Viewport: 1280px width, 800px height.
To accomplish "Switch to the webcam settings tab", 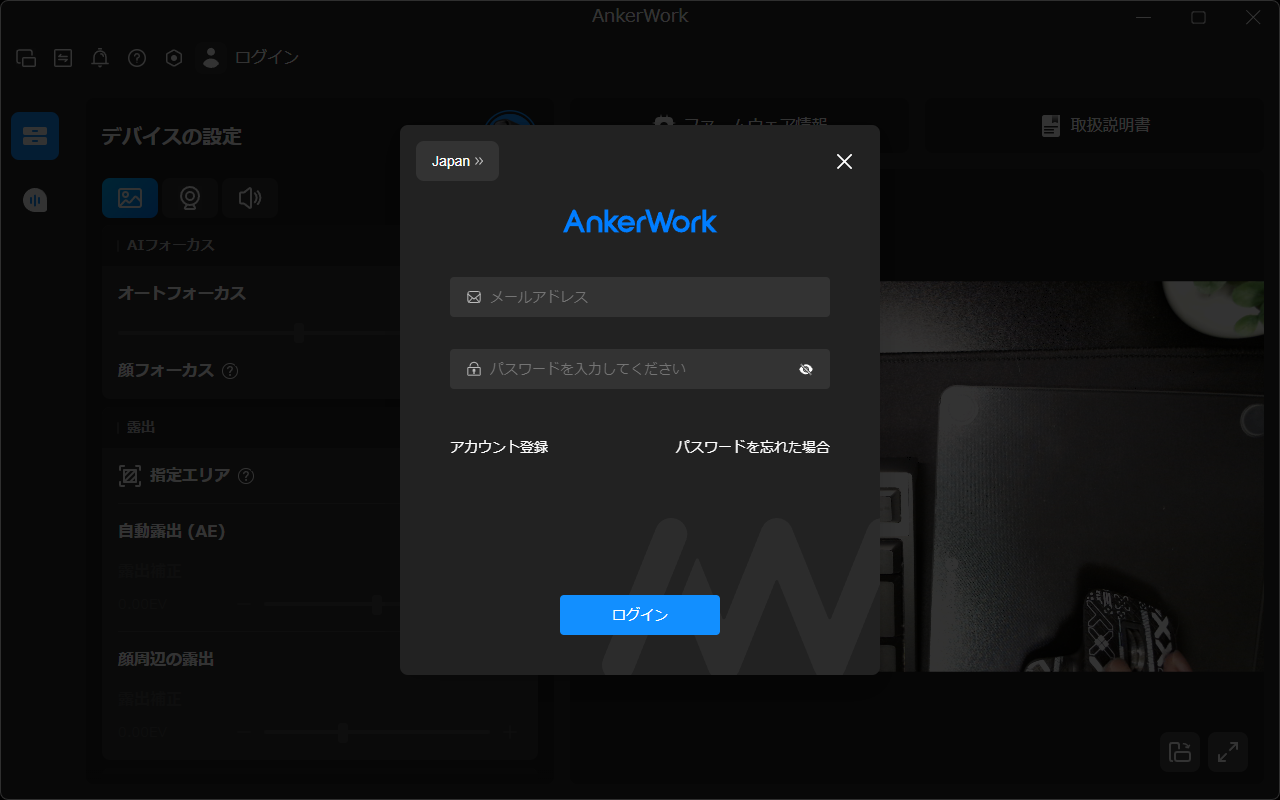I will [189, 198].
